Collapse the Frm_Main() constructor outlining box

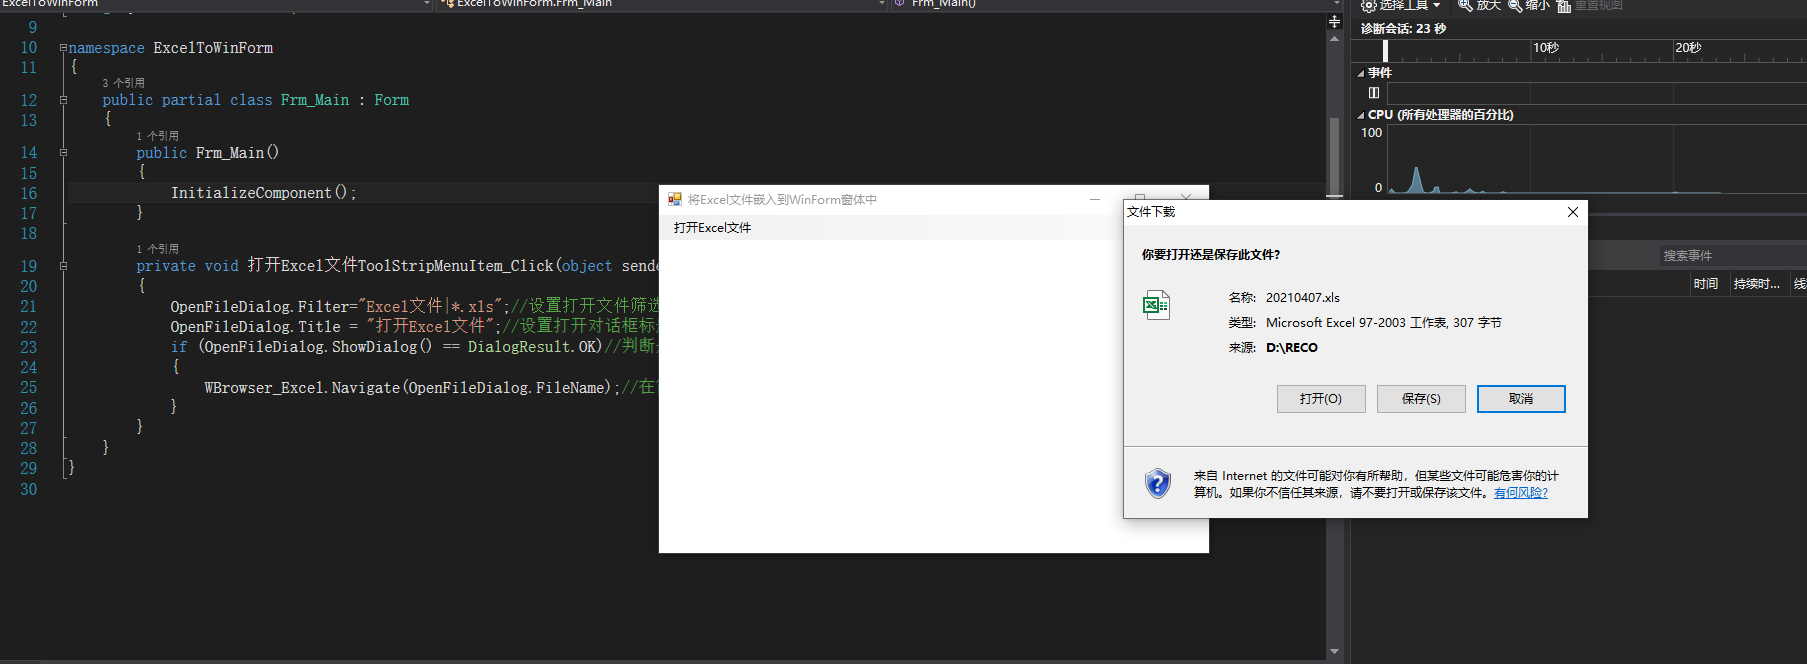click(x=63, y=153)
